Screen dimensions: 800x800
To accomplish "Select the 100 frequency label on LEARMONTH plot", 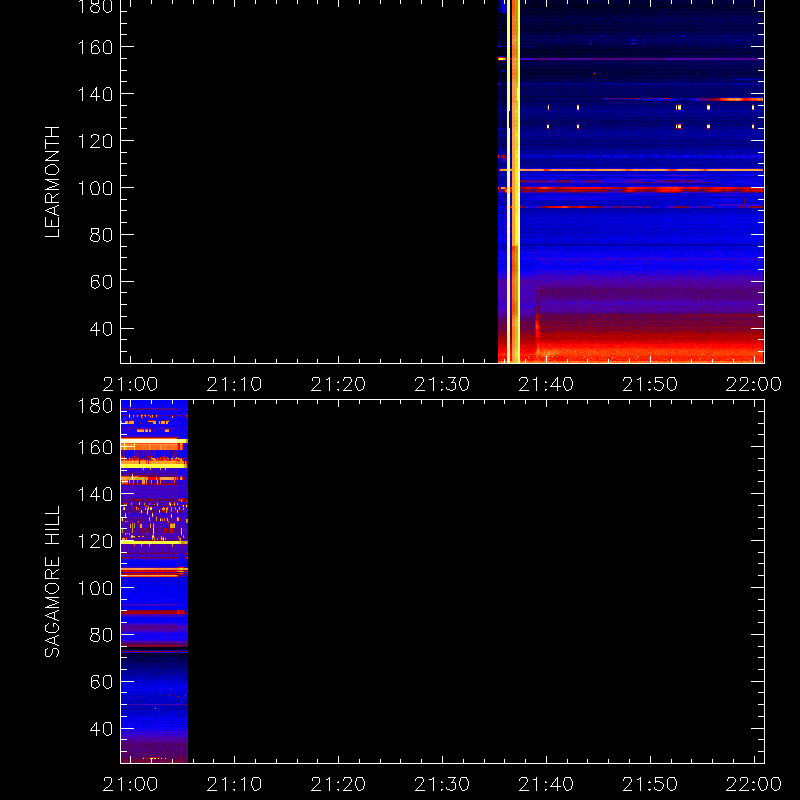I will click(x=95, y=188).
